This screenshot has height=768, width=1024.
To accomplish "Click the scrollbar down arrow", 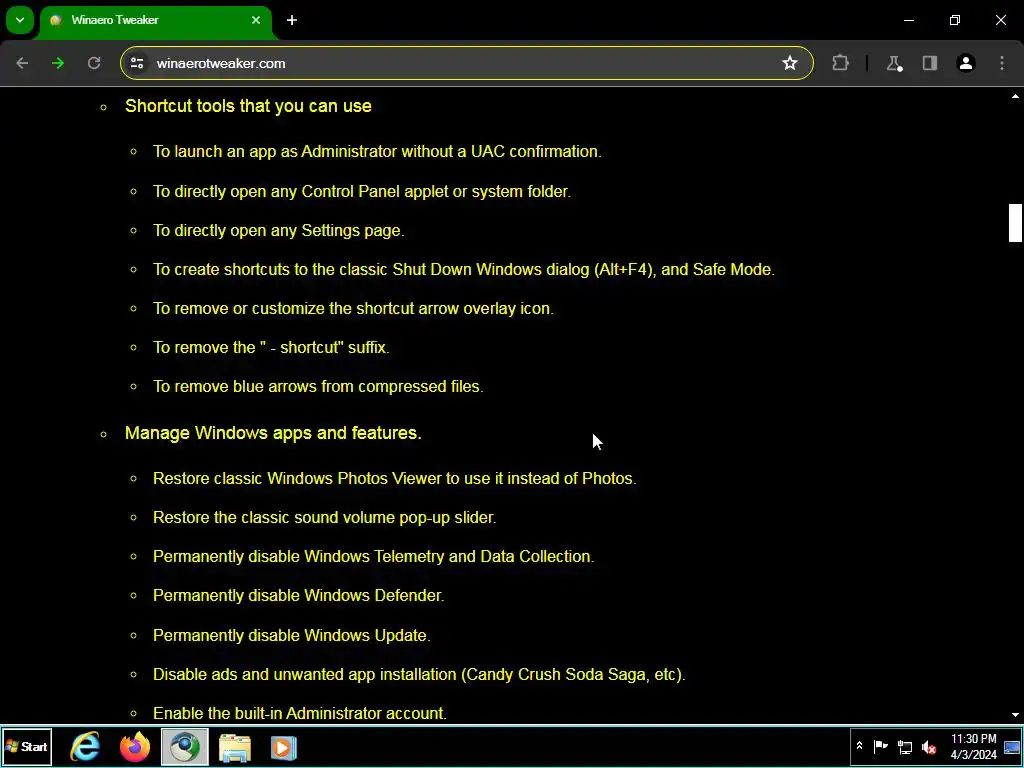I will point(1015,715).
